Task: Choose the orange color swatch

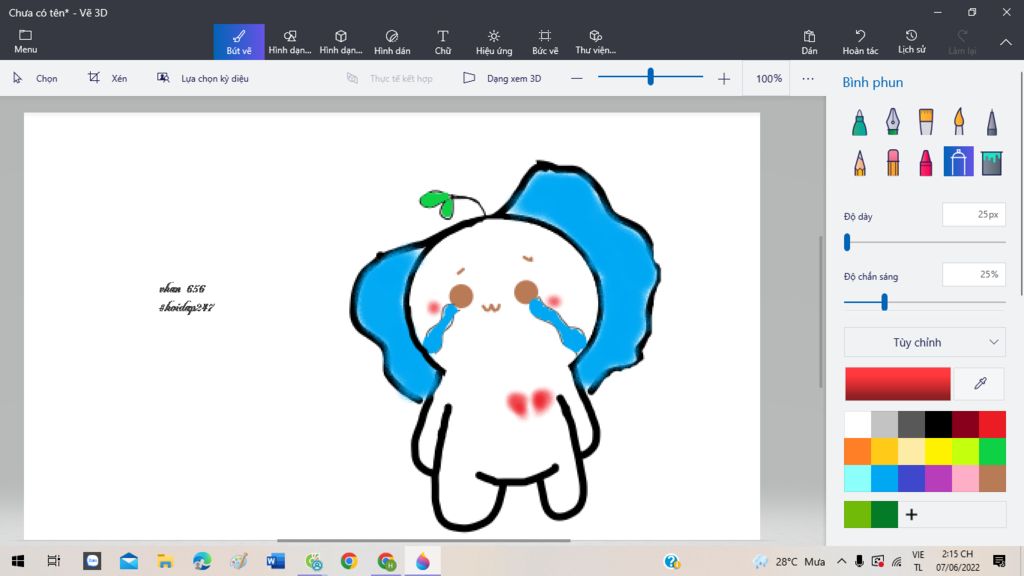Action: point(857,451)
